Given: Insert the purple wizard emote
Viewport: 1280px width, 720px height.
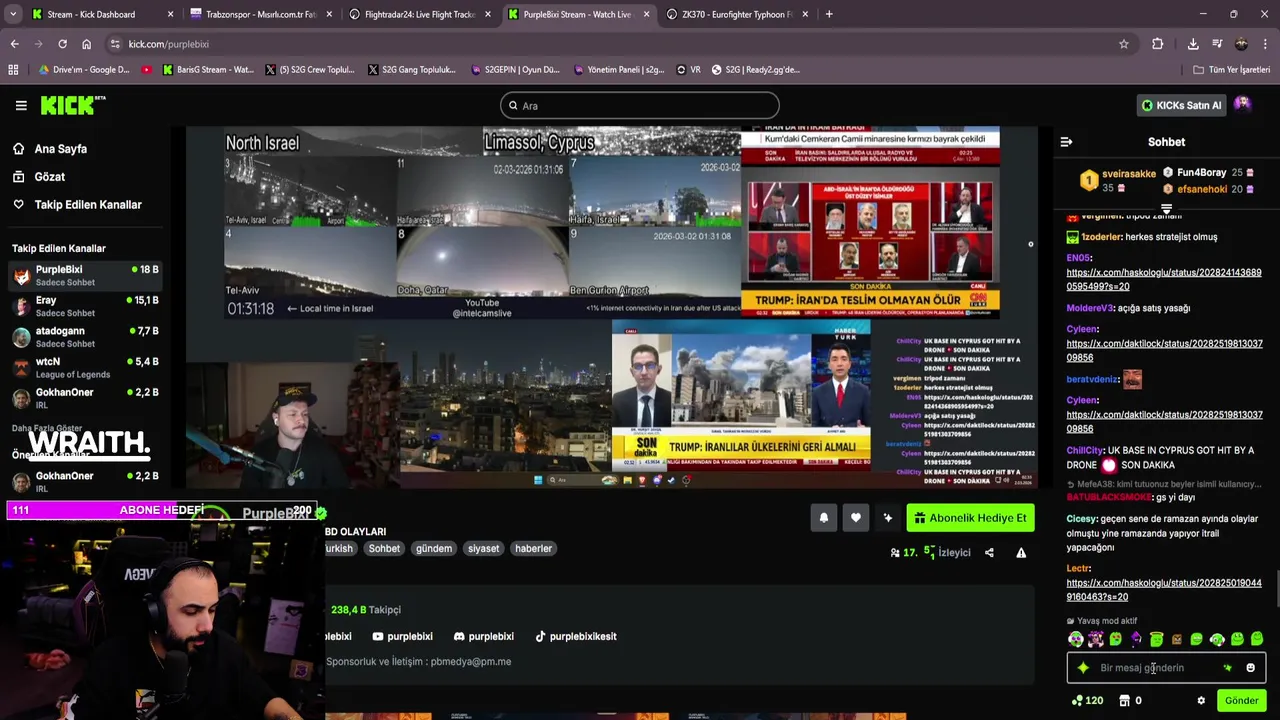Looking at the screenshot, I should point(1136,639).
